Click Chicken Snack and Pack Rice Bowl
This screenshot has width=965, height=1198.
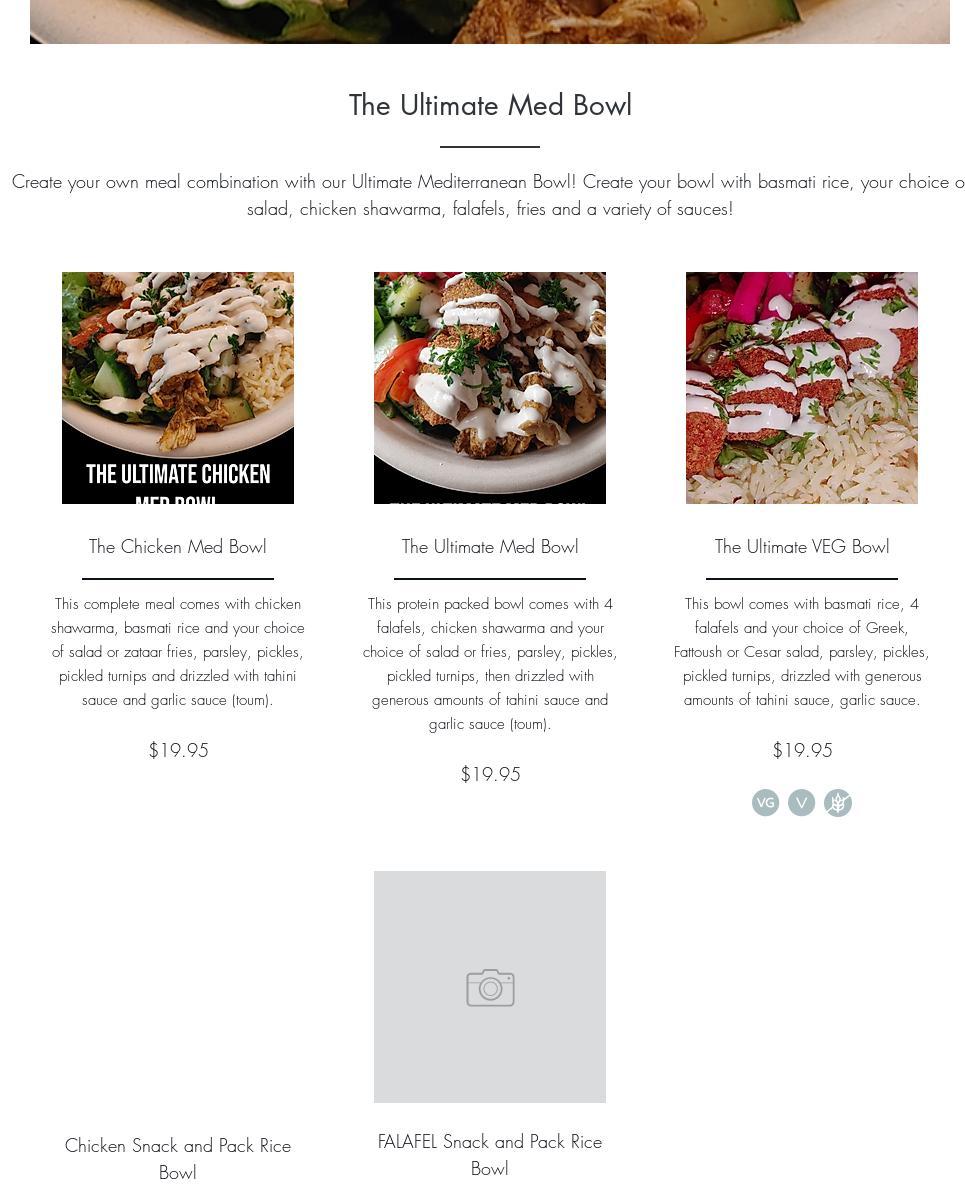click(177, 1158)
